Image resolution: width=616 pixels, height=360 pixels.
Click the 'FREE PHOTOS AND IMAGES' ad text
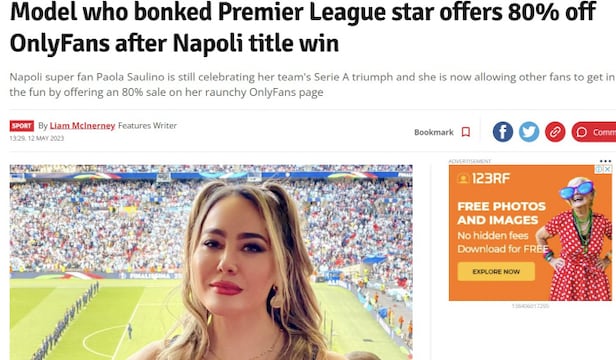click(501, 213)
